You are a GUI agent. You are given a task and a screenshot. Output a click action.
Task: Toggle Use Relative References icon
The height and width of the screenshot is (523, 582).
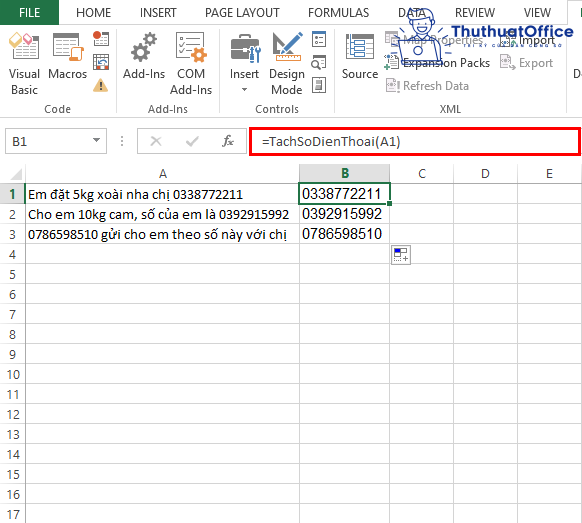tap(101, 62)
